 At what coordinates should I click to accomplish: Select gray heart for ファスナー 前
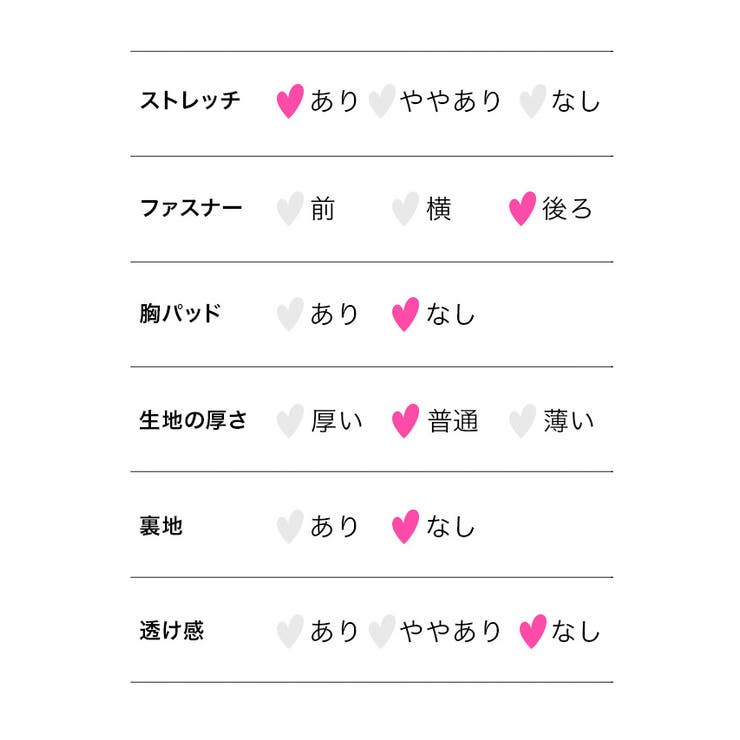(289, 208)
